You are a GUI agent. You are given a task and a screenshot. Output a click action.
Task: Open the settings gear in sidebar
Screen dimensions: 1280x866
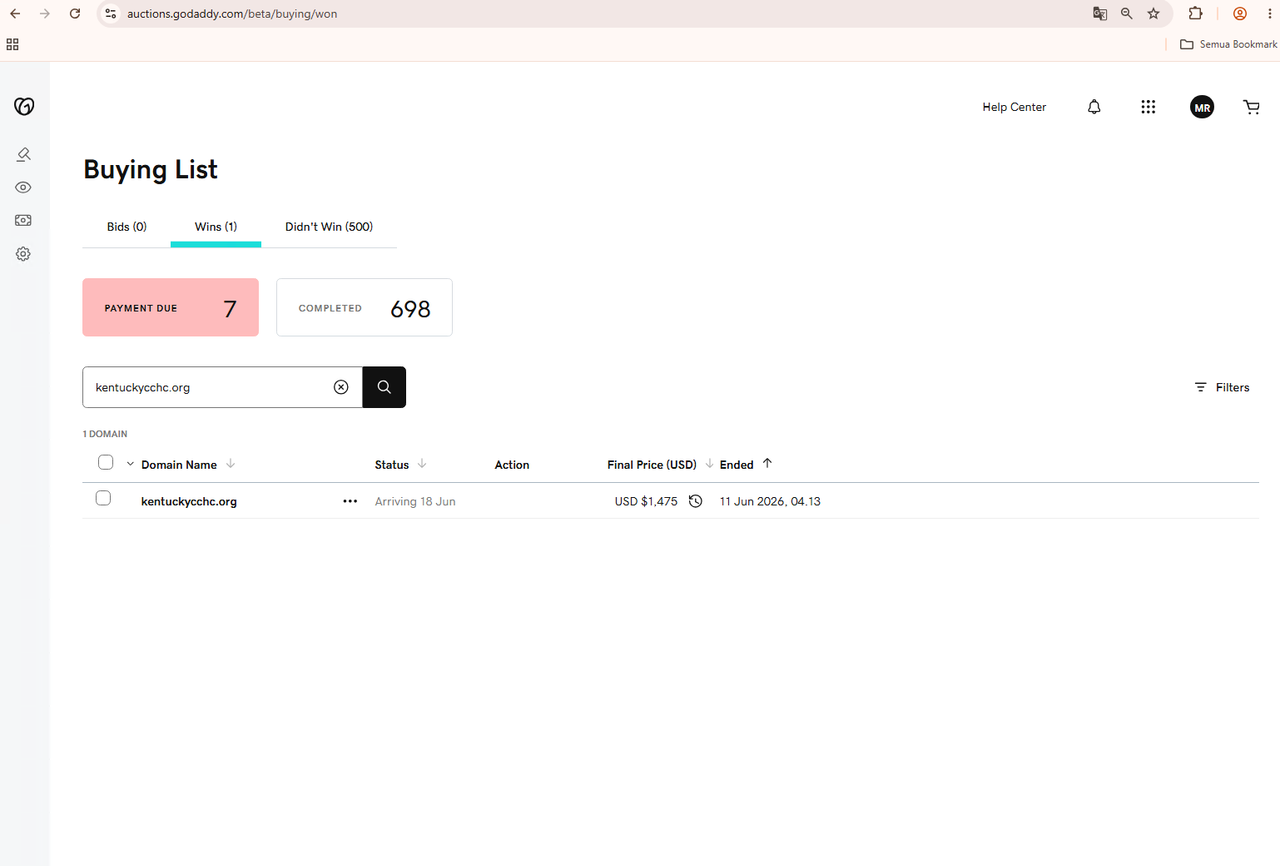[23, 254]
